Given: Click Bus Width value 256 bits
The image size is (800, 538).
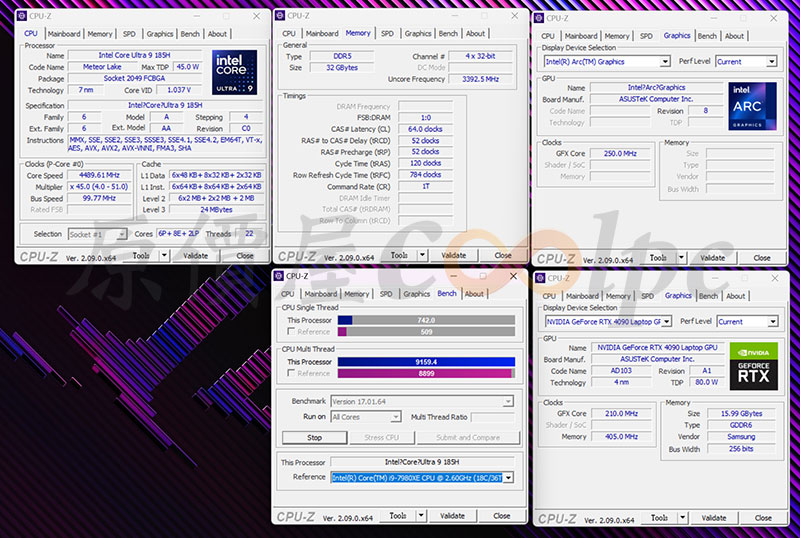Looking at the screenshot, I should 741,449.
